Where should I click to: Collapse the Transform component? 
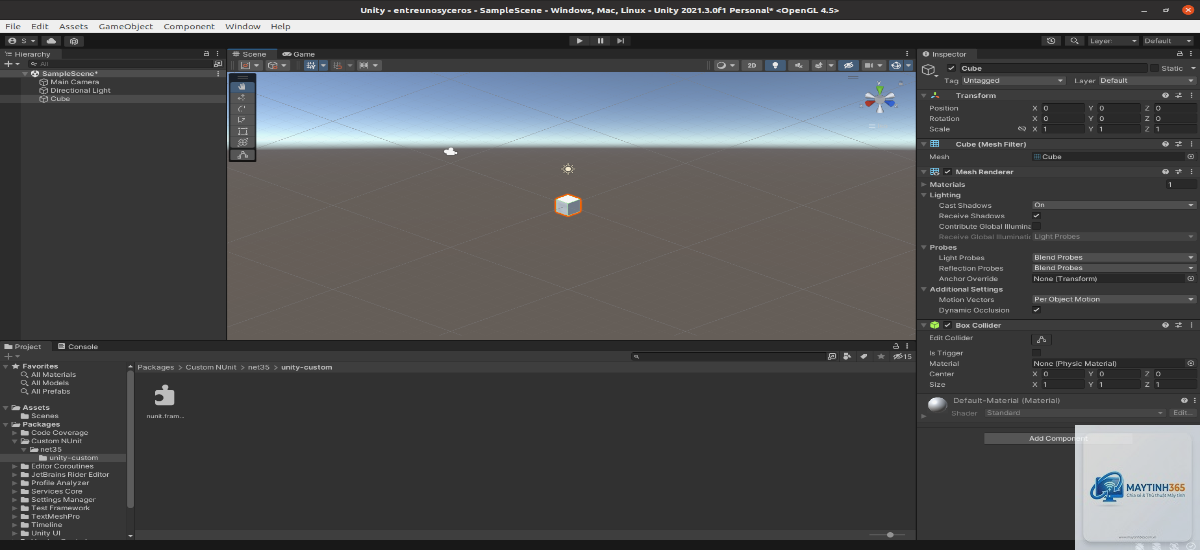click(924, 95)
